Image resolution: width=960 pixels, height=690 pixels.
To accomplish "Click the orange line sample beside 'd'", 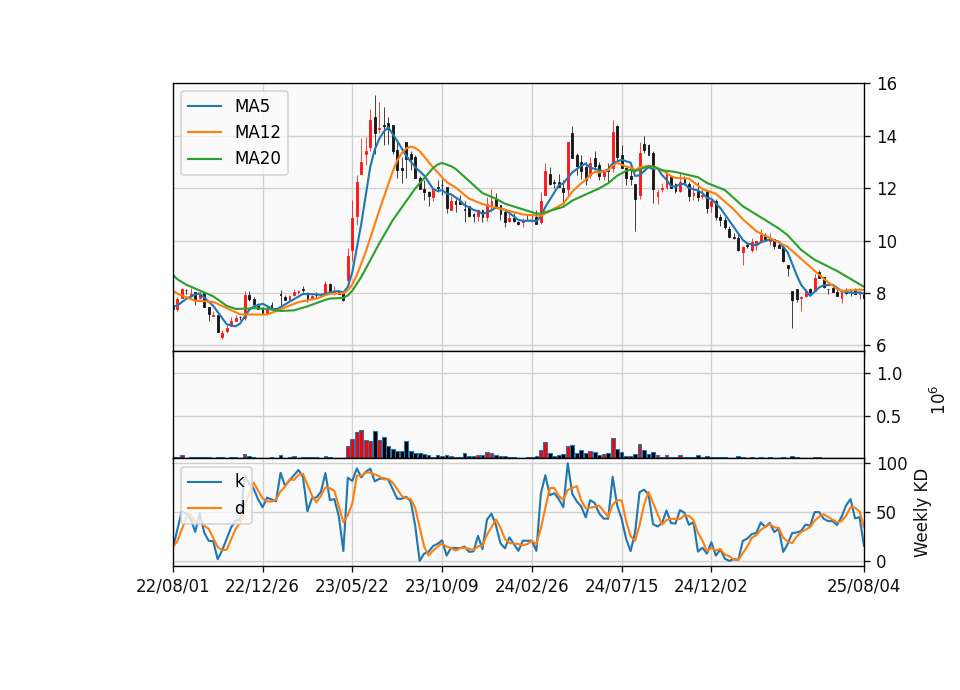I will (204, 508).
